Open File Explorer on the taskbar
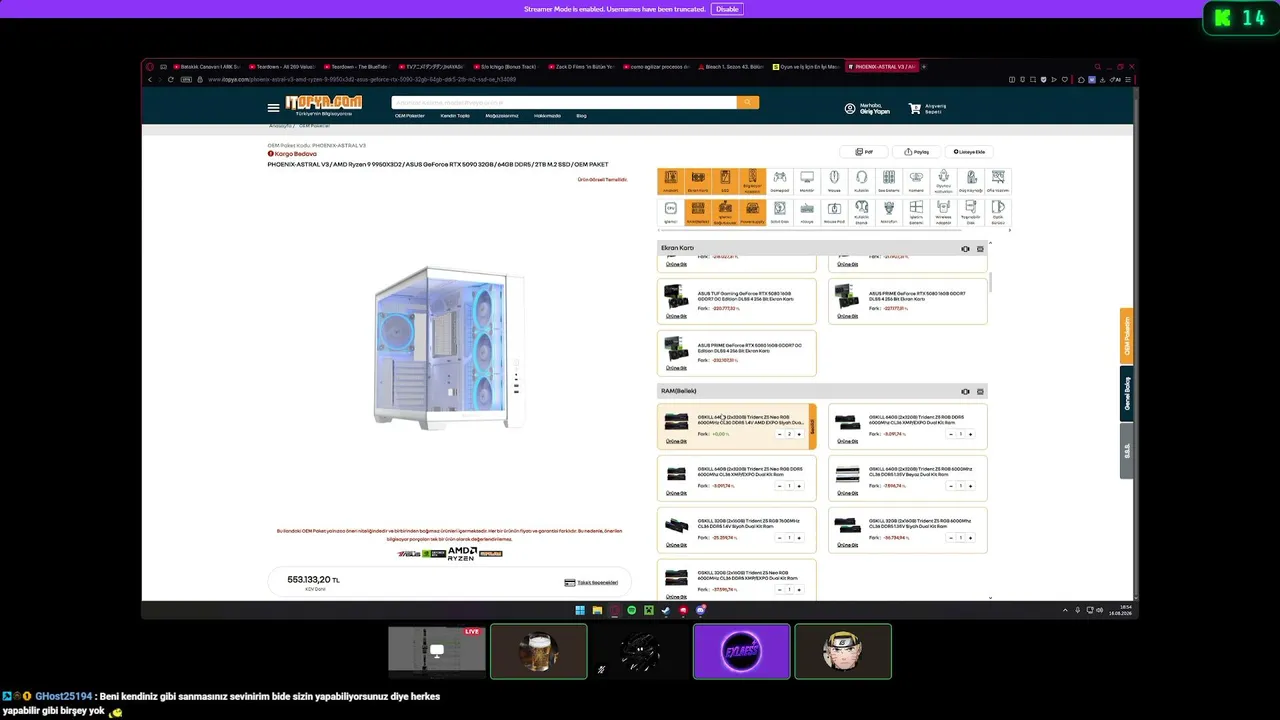Image resolution: width=1280 pixels, height=720 pixels. 597,610
